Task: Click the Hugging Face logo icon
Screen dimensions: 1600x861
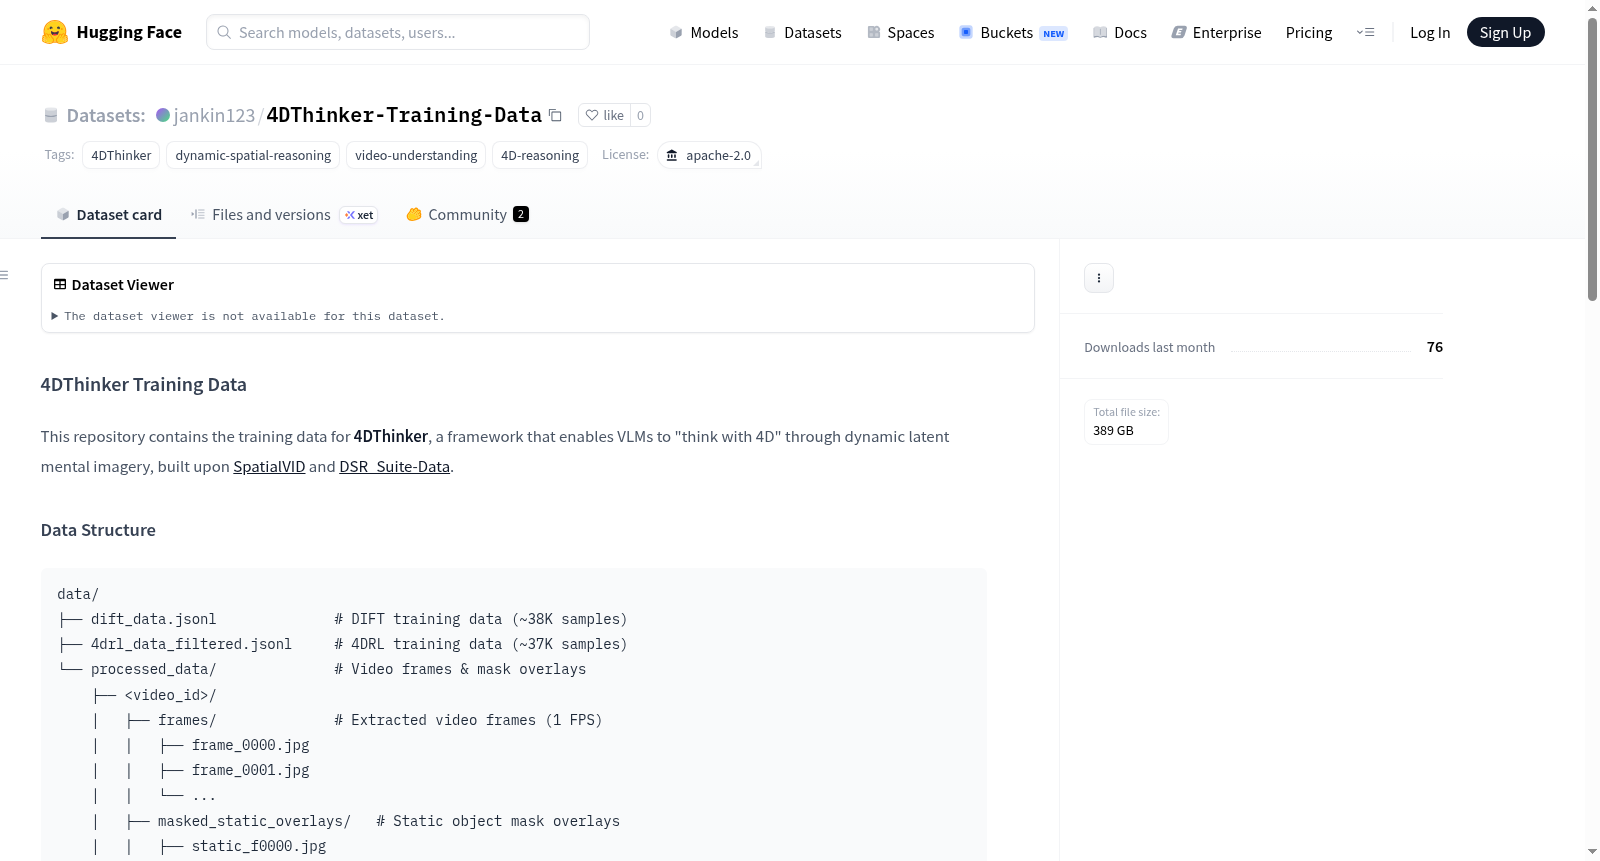Action: click(x=55, y=32)
